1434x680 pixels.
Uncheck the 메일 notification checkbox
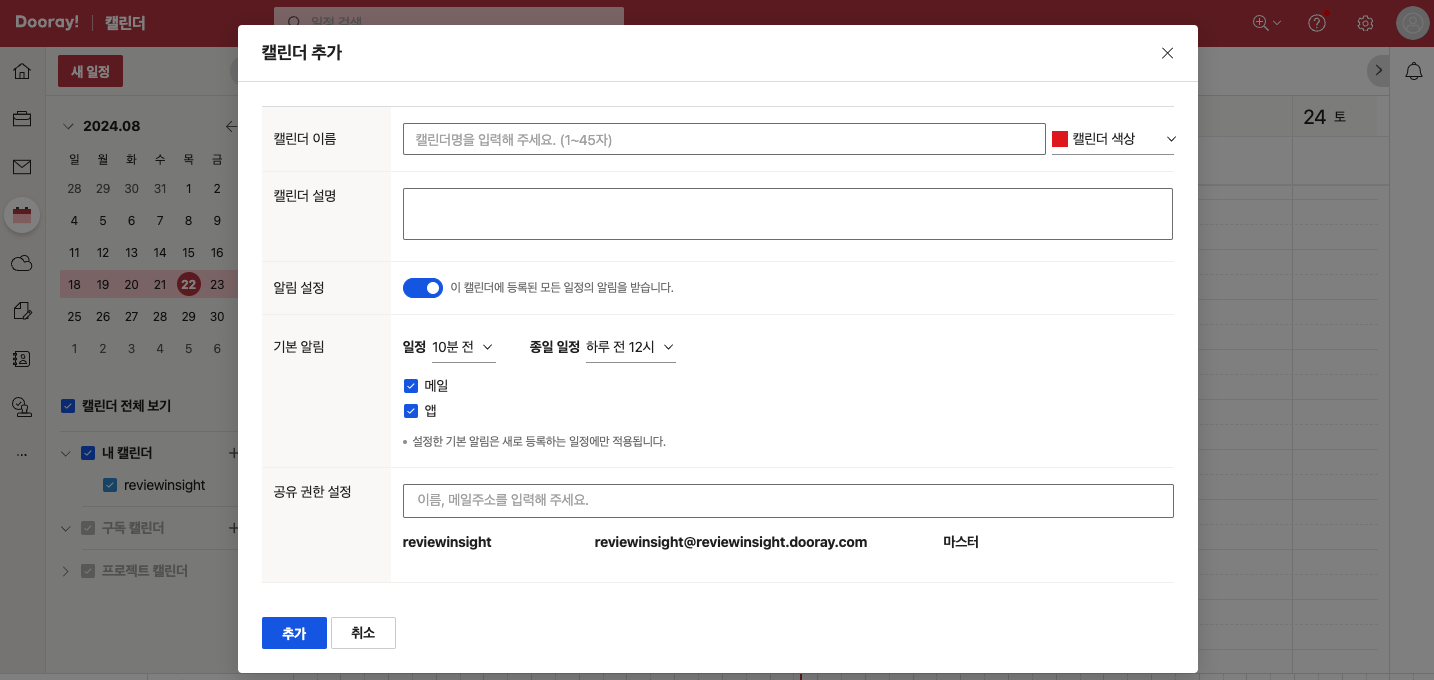(410, 386)
